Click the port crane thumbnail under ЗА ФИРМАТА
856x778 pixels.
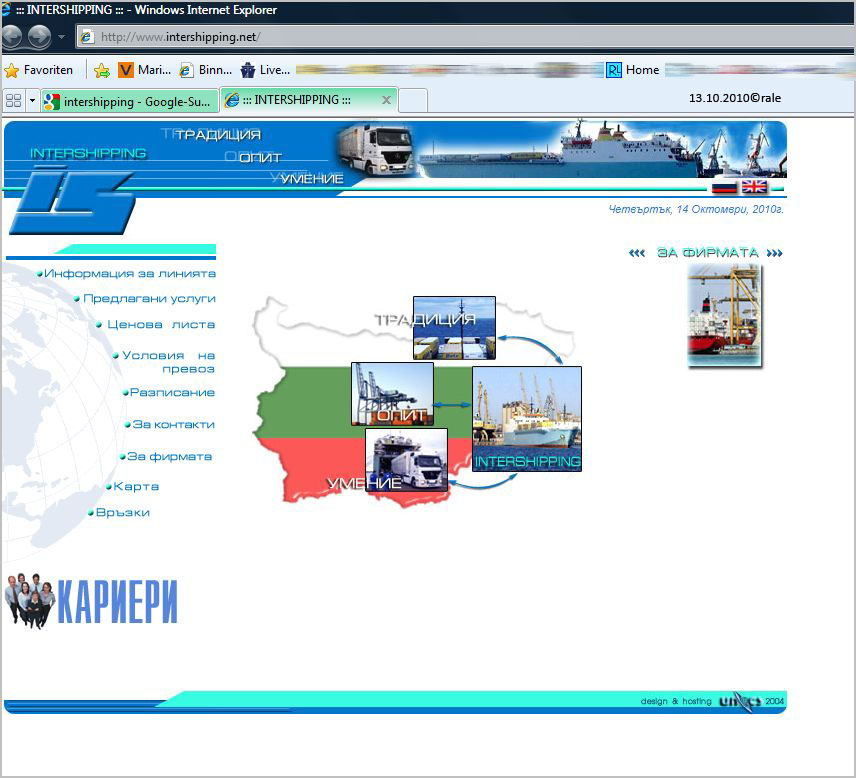click(724, 315)
